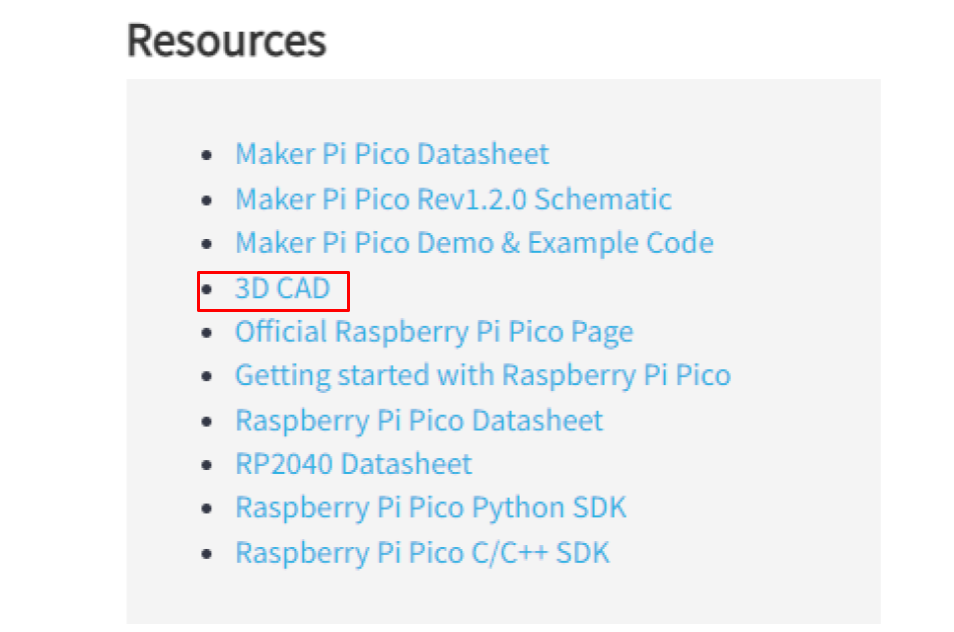Click the 3D CAD link
The width and height of the screenshot is (954, 632).
[x=282, y=288]
